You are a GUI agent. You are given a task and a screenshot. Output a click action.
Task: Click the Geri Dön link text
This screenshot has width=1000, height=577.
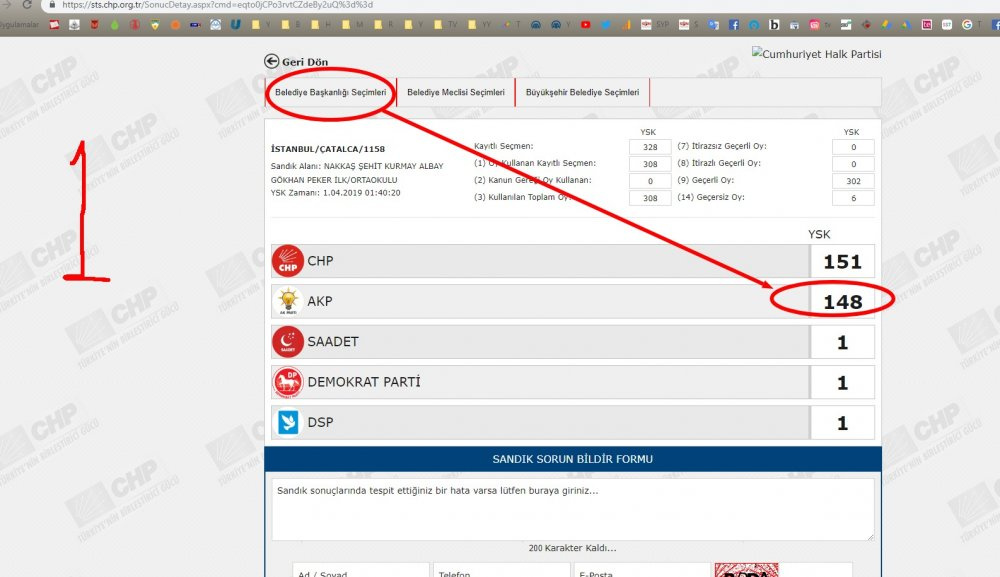click(305, 62)
